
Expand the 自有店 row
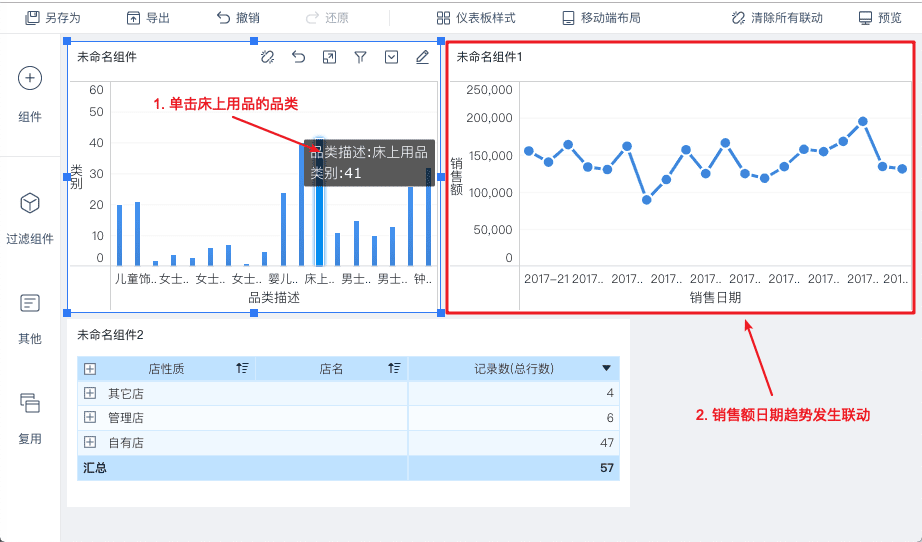(90, 442)
